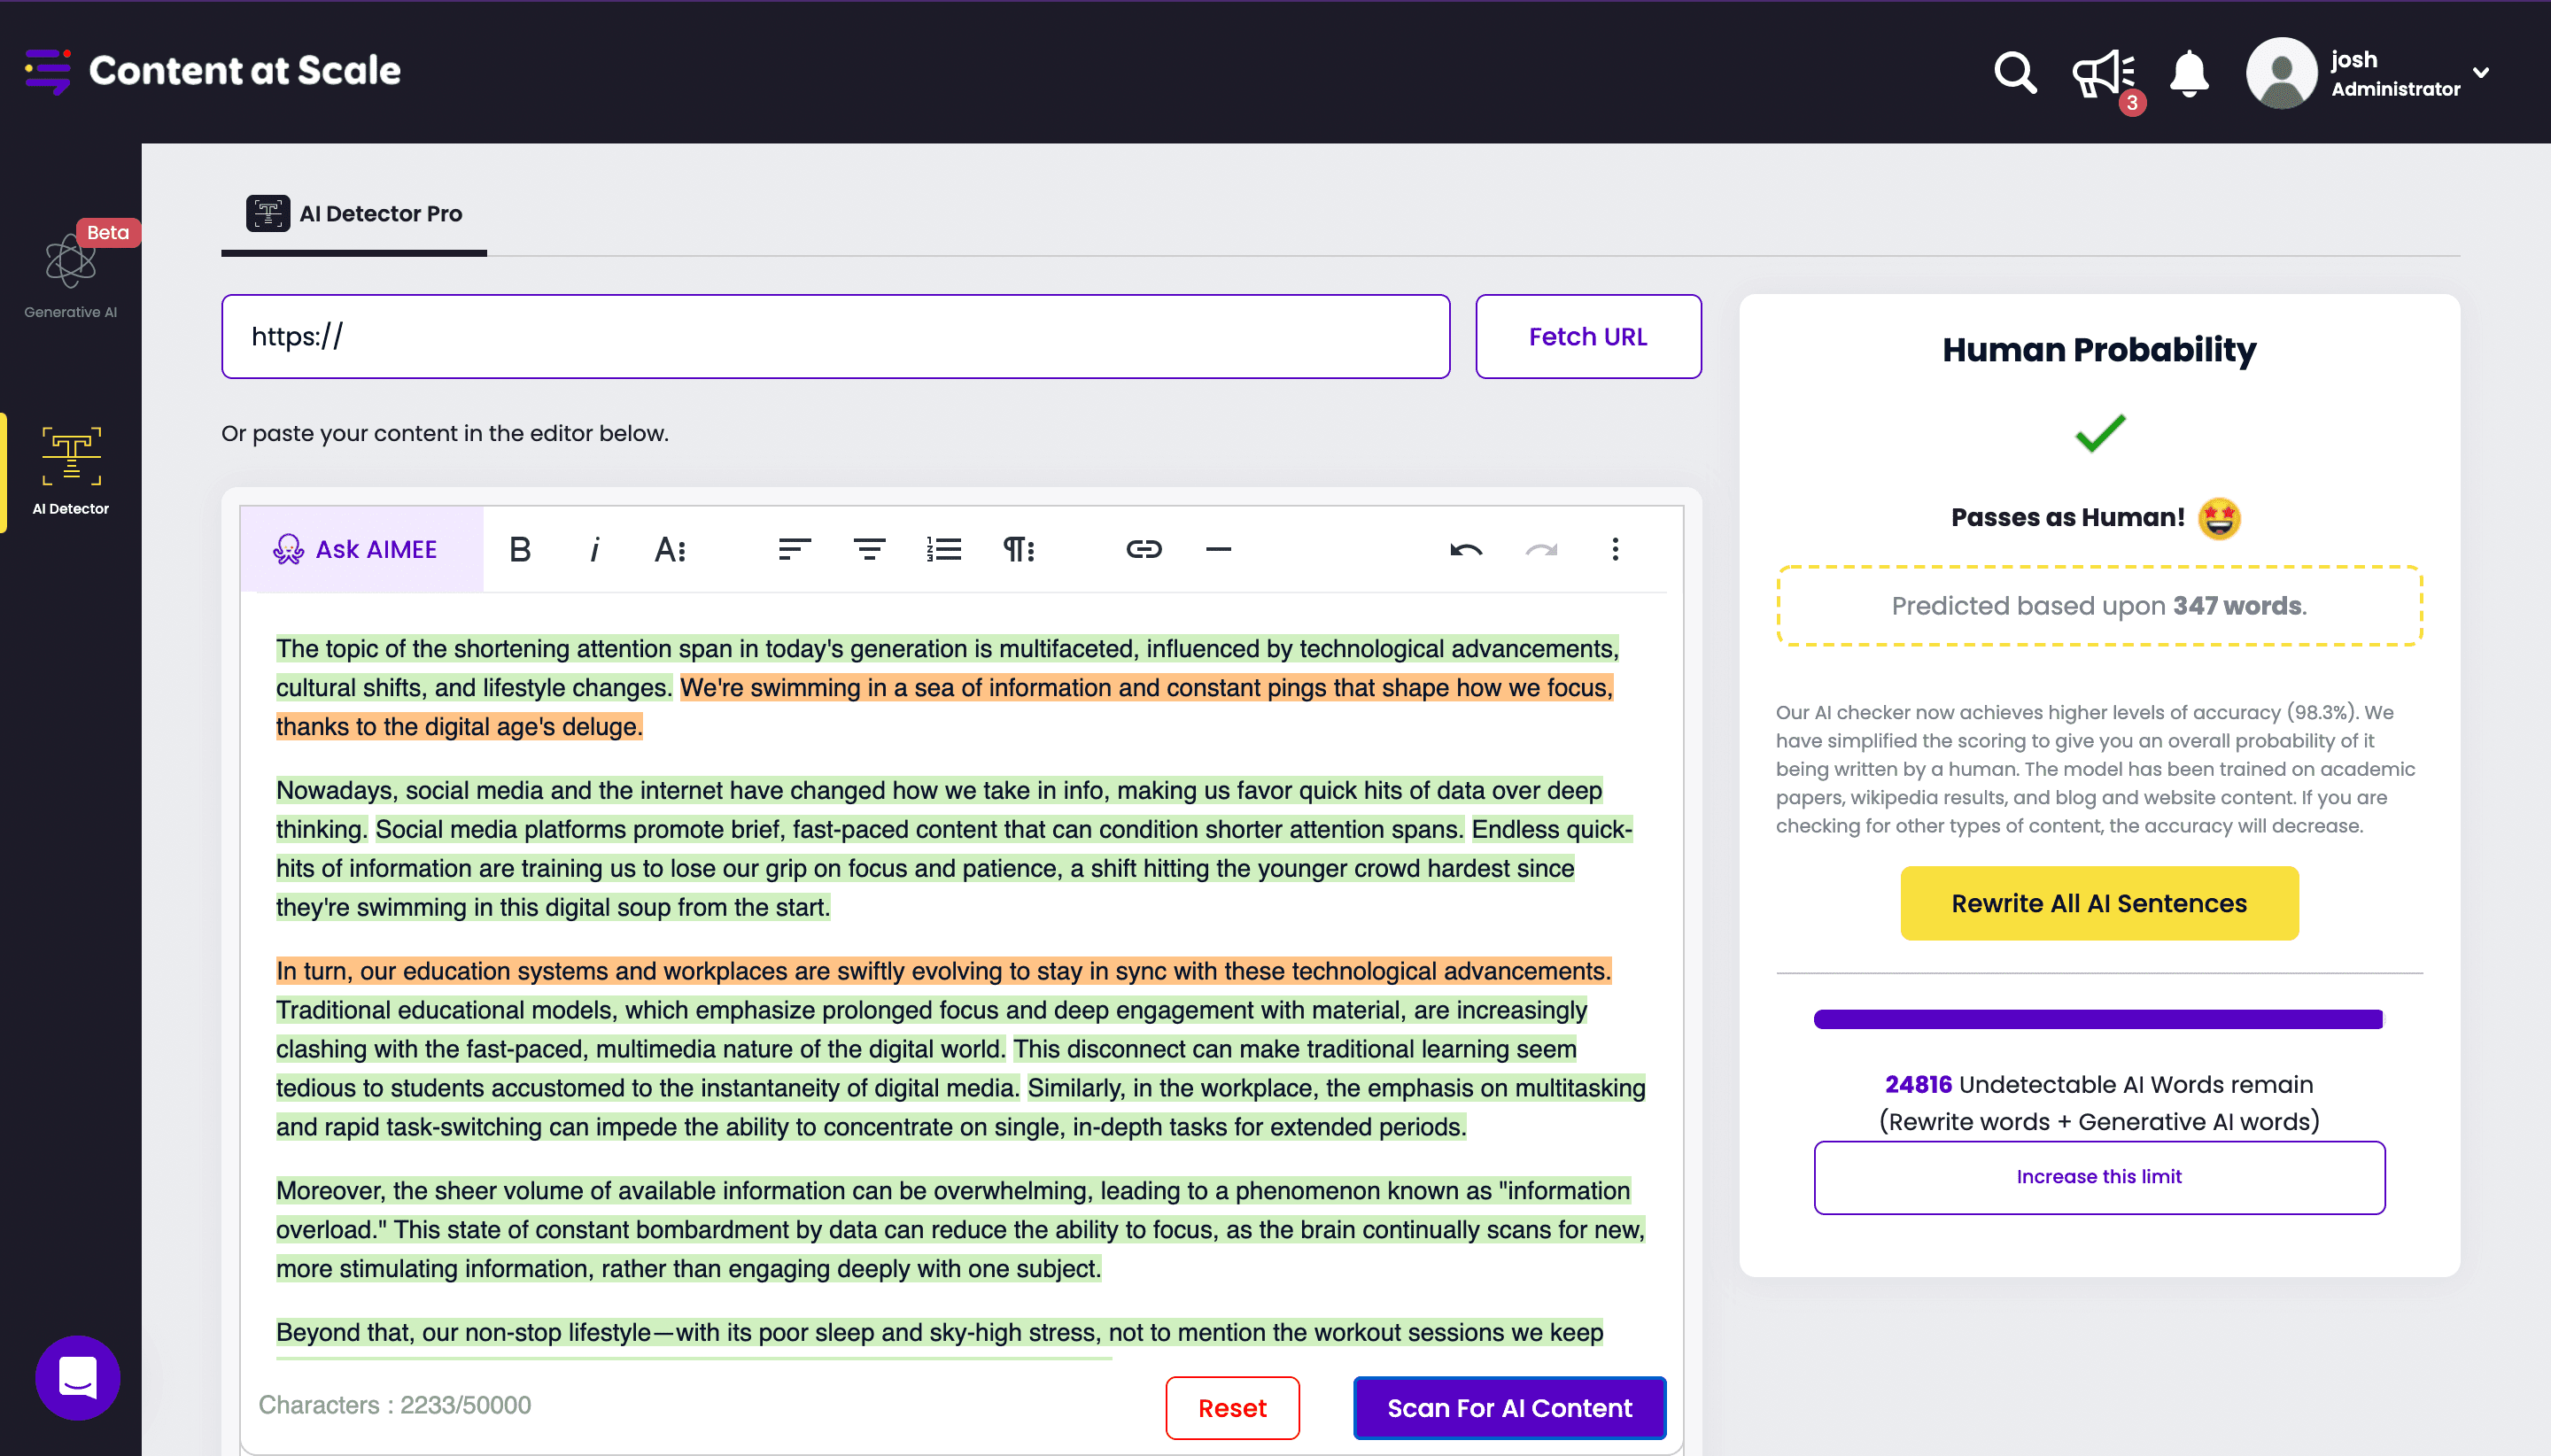
Task: Open the editor's more options menu
Action: [1614, 549]
